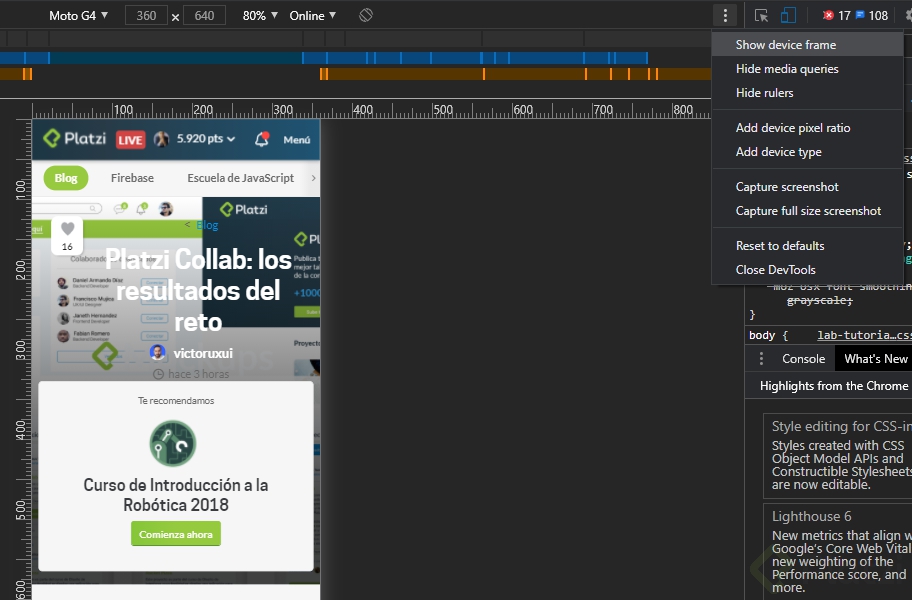Choose Add device type
The height and width of the screenshot is (600, 912).
pos(807,152)
